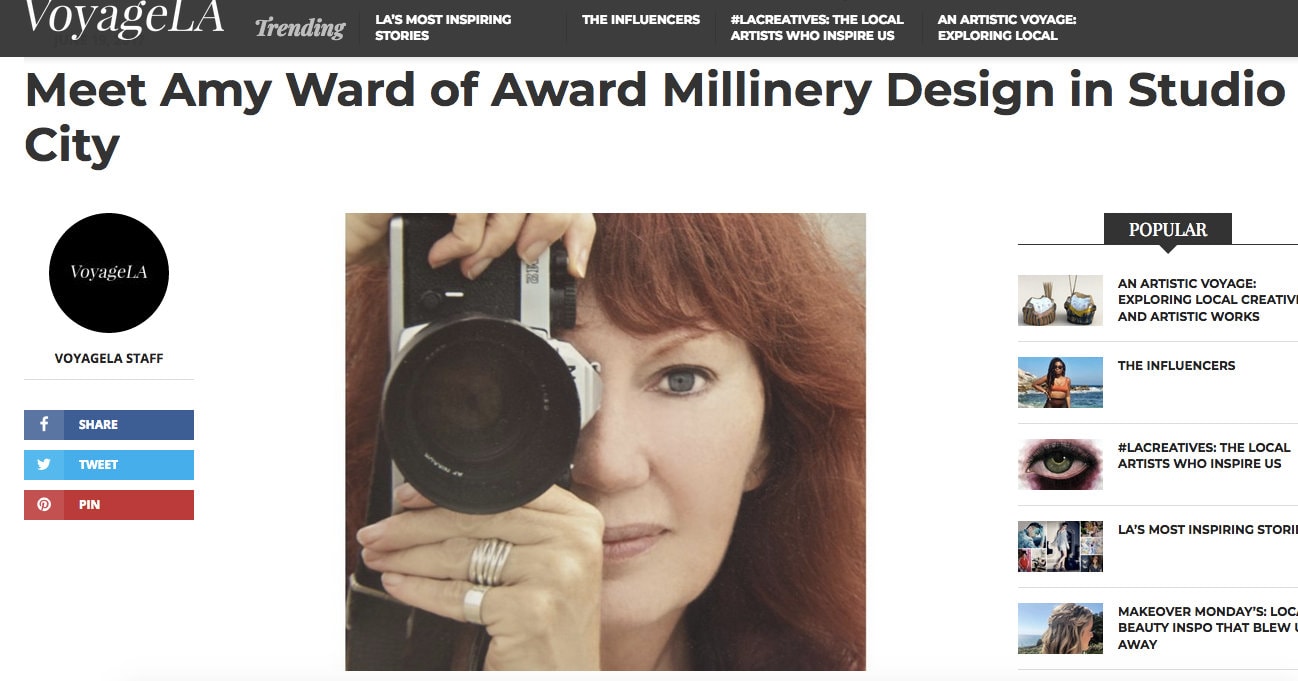Open #LACreatives in the top navigation bar
1298x681 pixels.
pyautogui.click(x=817, y=27)
